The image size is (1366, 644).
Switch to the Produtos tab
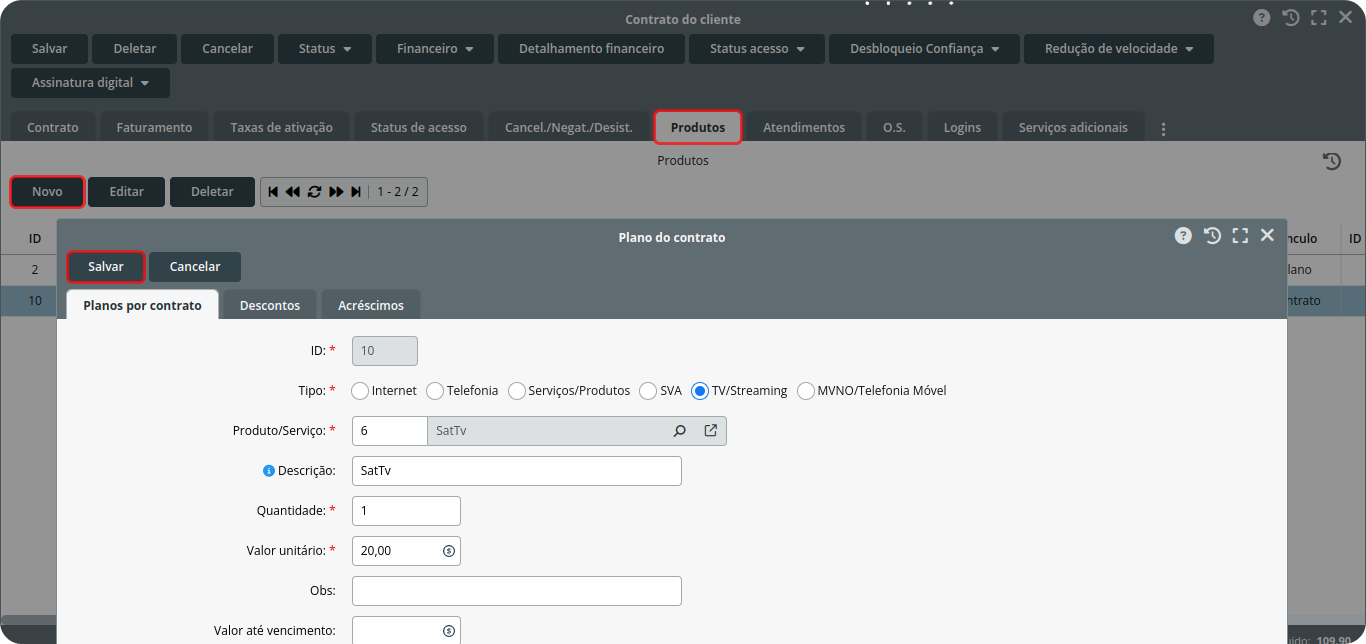[698, 127]
